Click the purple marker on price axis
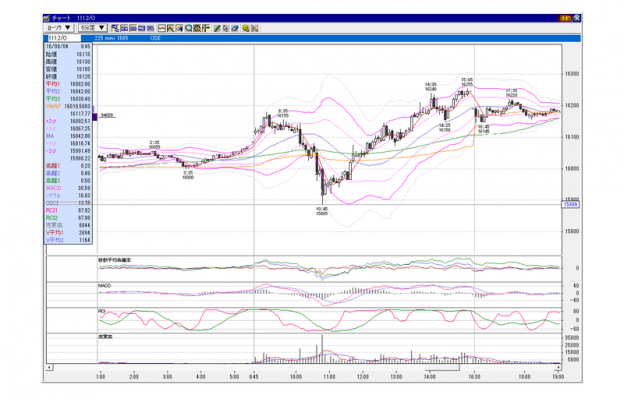Viewport: 624px width, 395px height. click(95, 117)
